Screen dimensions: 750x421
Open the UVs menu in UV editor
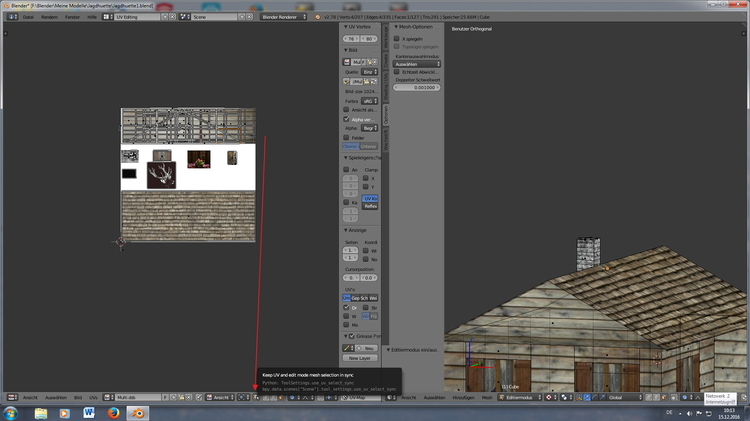tap(93, 398)
